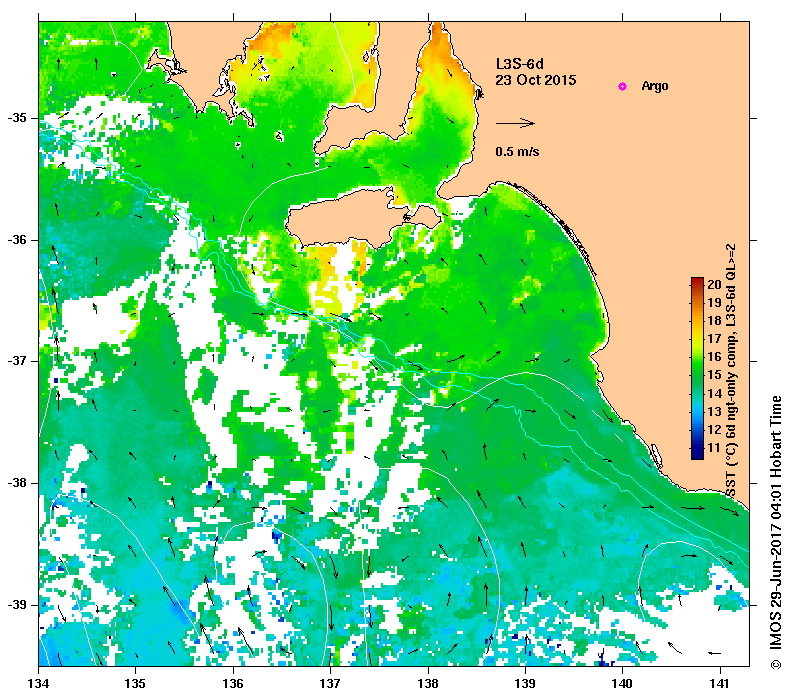
Task: Click the dark red top of color bar
Action: click(x=697, y=280)
